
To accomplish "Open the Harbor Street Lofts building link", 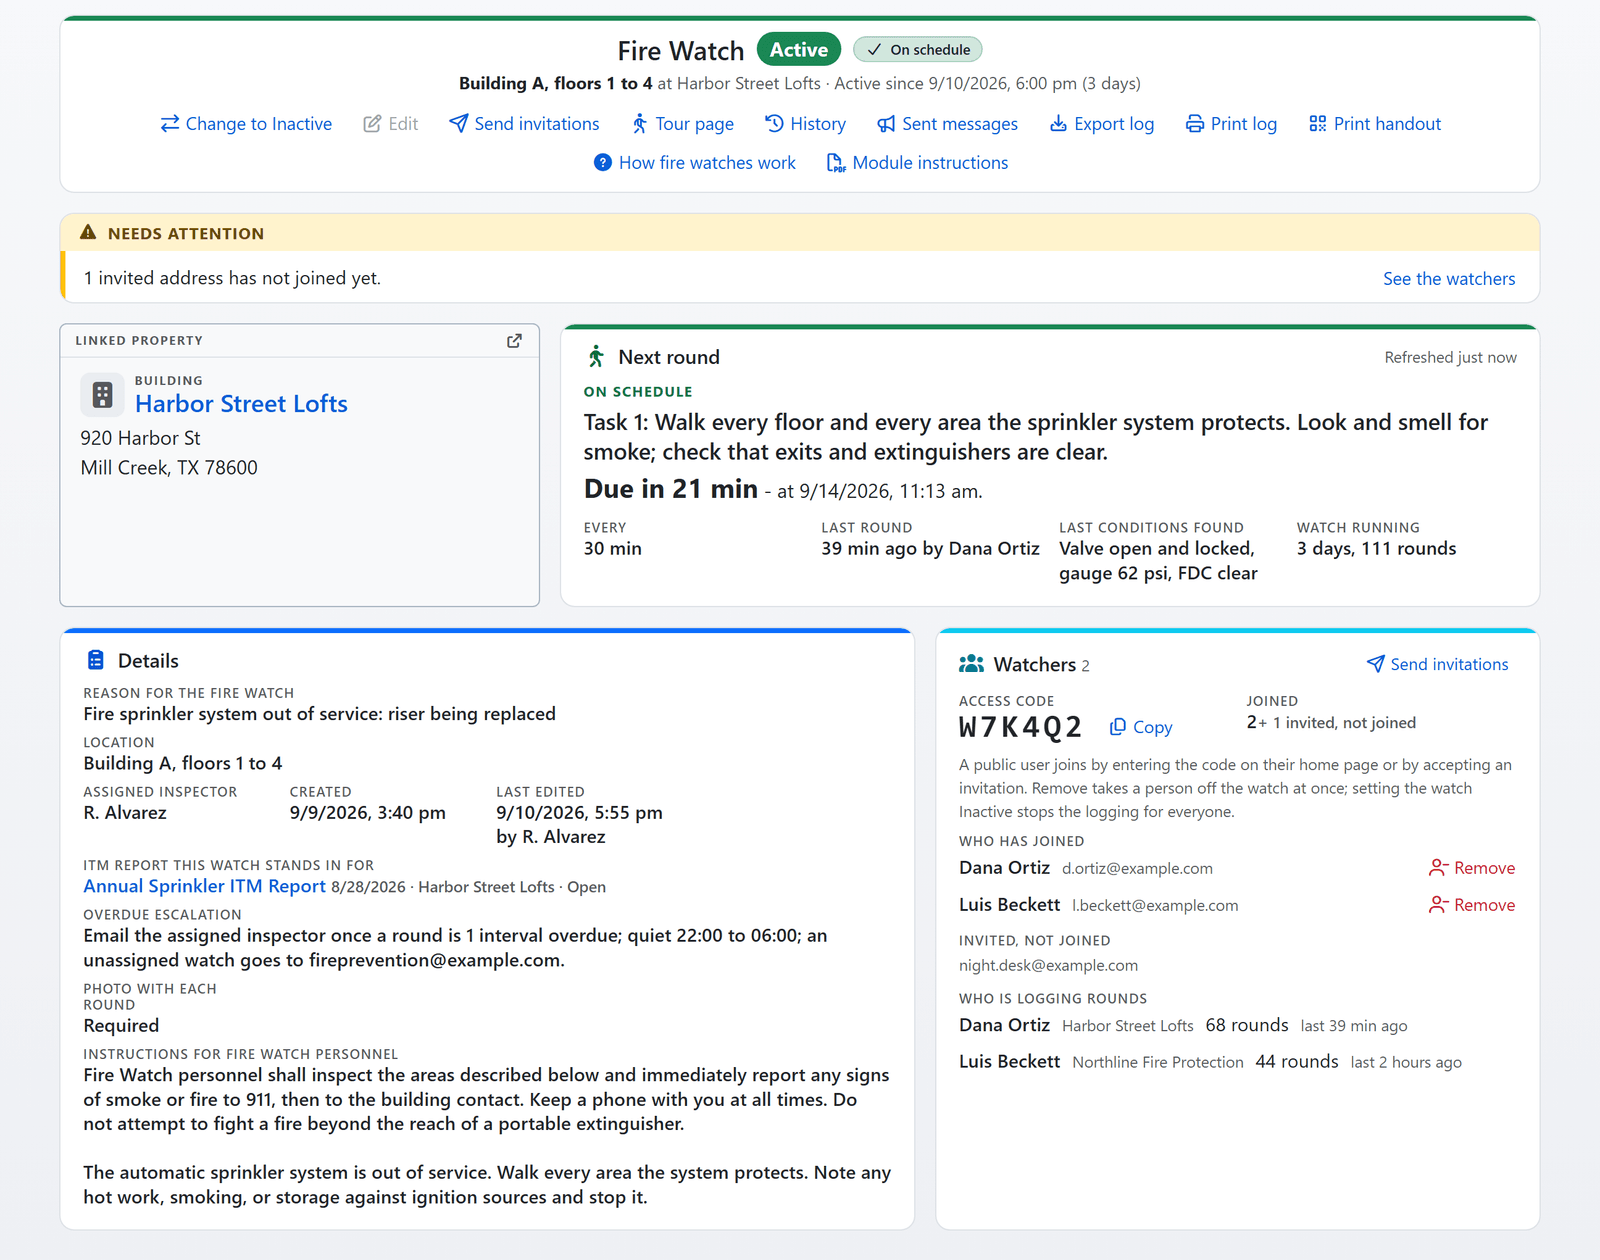I will pyautogui.click(x=241, y=404).
